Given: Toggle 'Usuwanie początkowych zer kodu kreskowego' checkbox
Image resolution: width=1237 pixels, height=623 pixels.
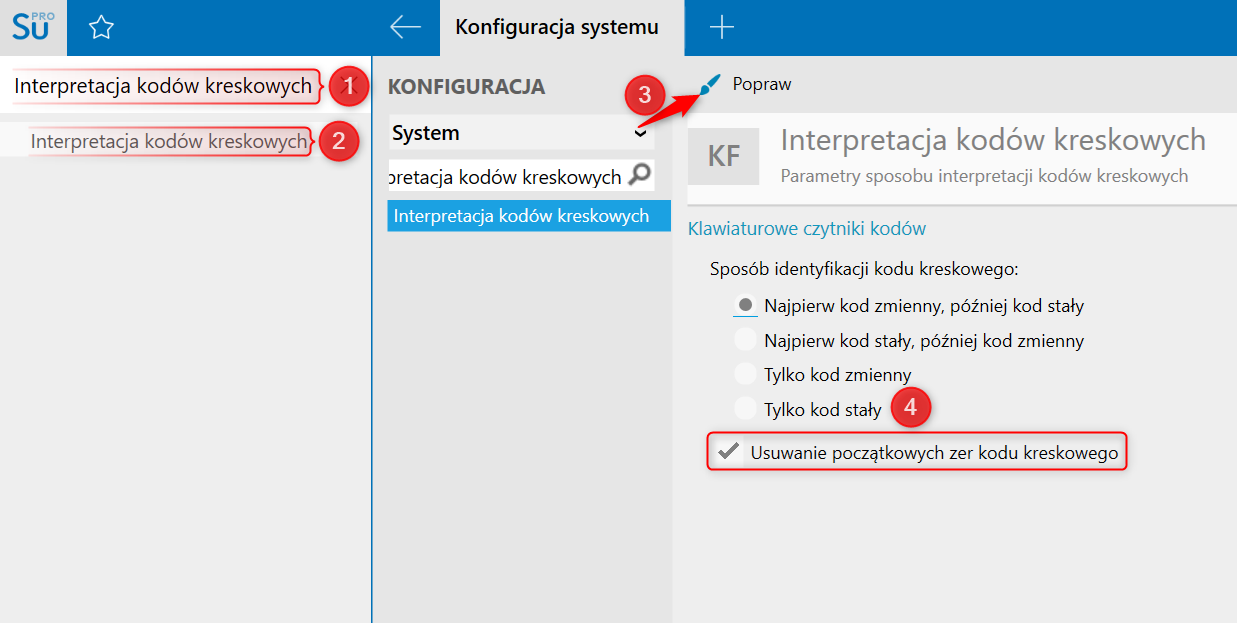Looking at the screenshot, I should [x=728, y=453].
